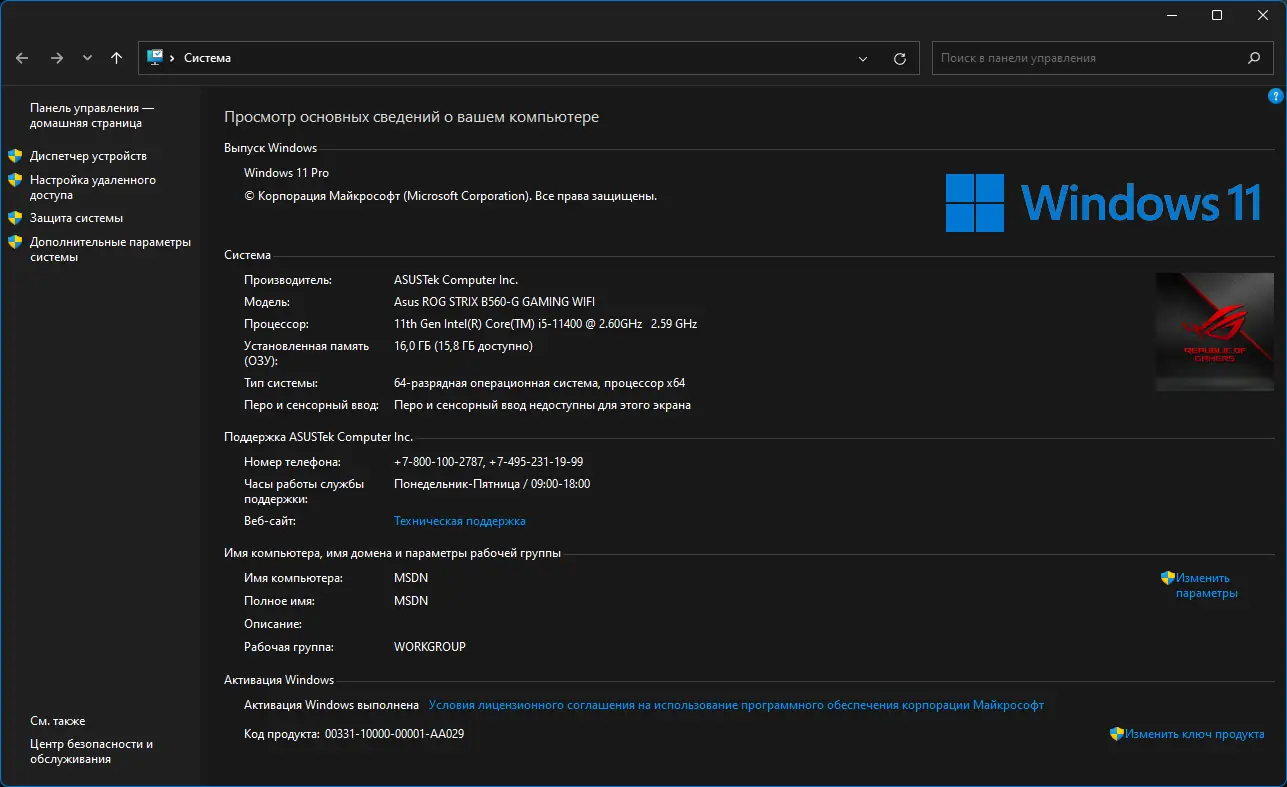This screenshot has height=787, width=1287.
Task: Click the Back navigation arrow
Action: [x=22, y=58]
